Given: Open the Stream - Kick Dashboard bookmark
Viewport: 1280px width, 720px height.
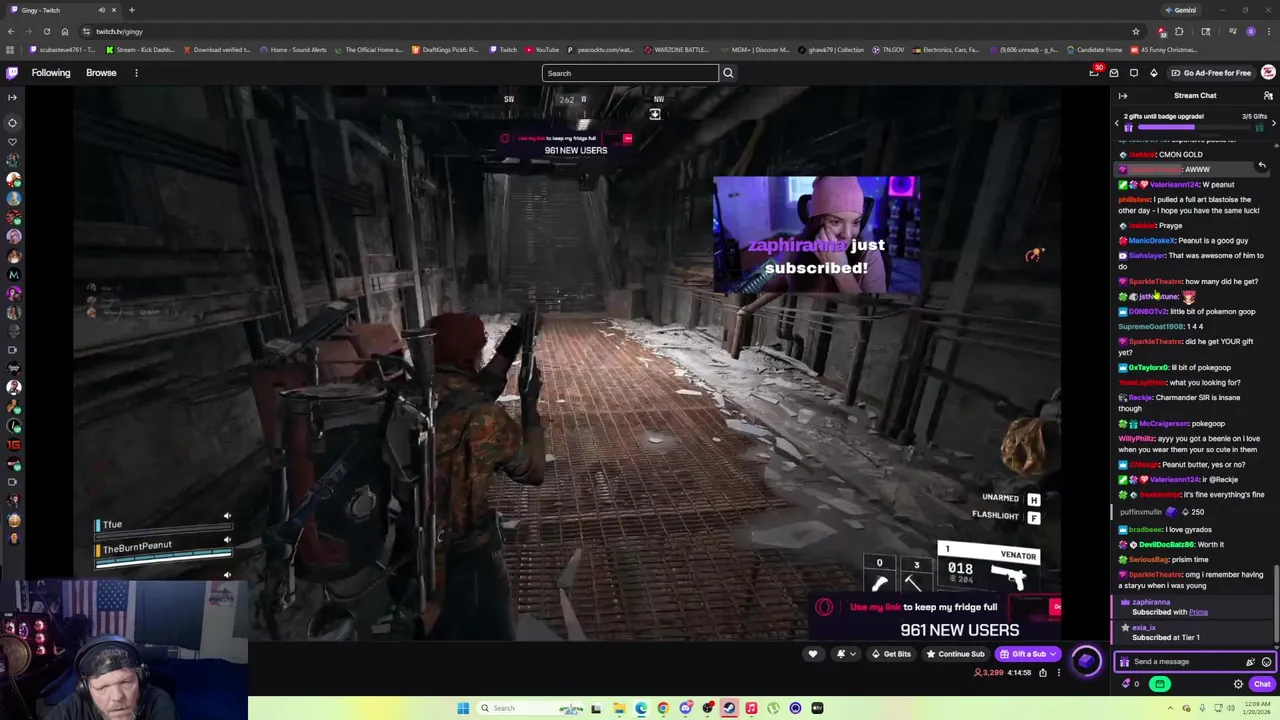Looking at the screenshot, I should pyautogui.click(x=138, y=50).
